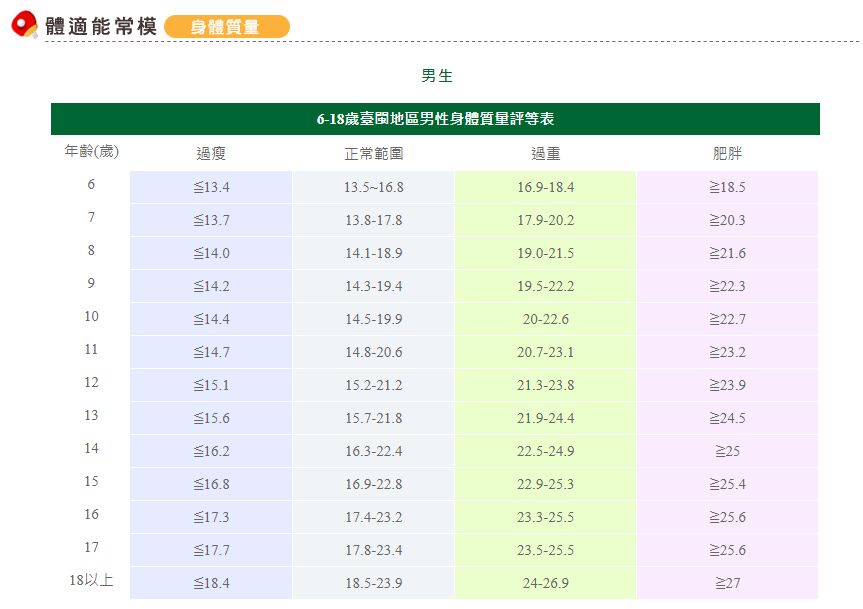863x609 pixels.
Task: Click the 男生 section title
Action: pos(436,76)
